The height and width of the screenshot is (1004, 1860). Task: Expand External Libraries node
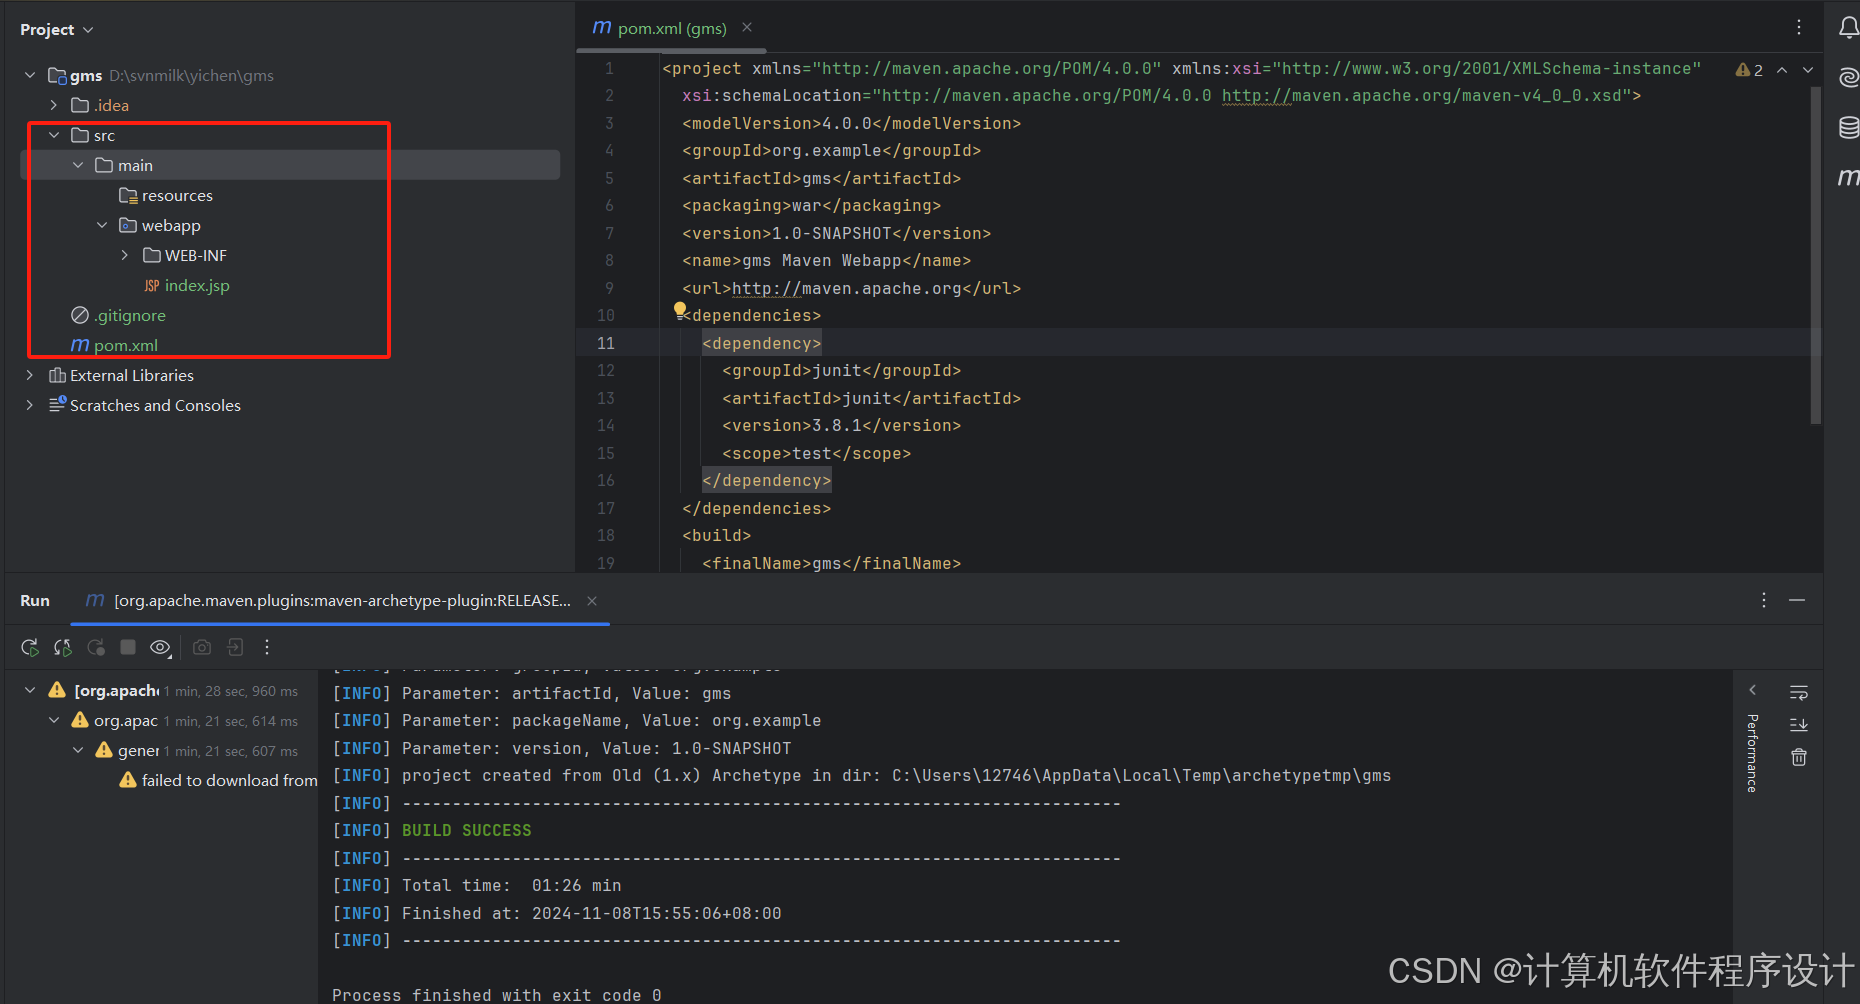point(30,375)
